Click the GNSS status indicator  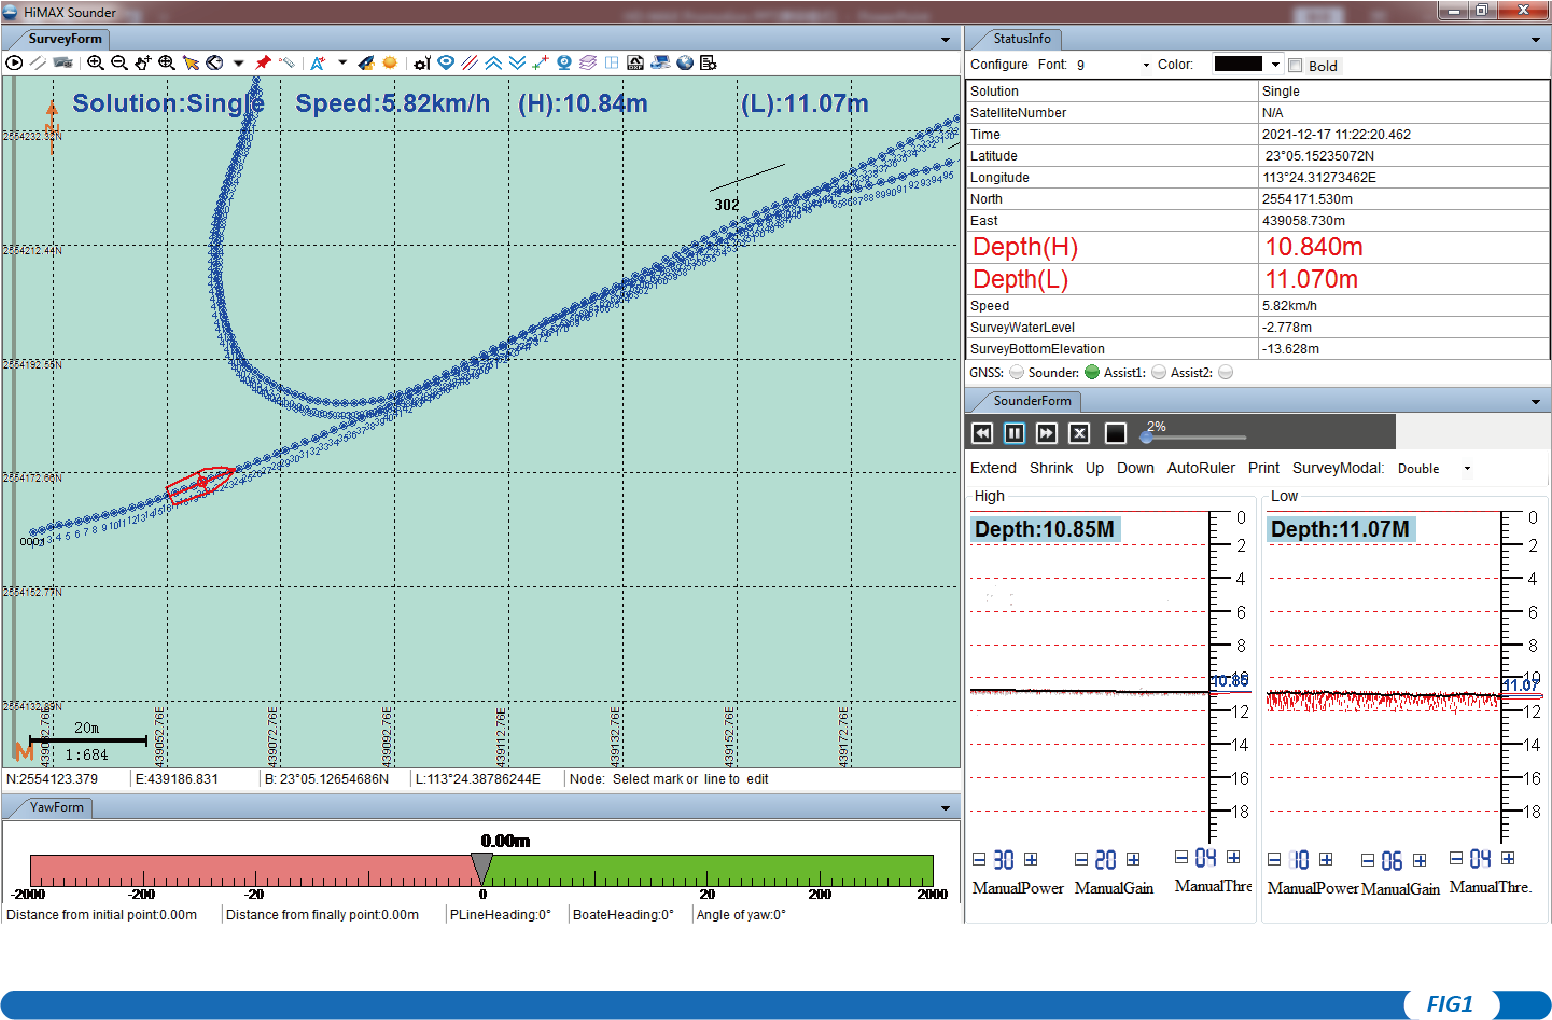(1016, 372)
